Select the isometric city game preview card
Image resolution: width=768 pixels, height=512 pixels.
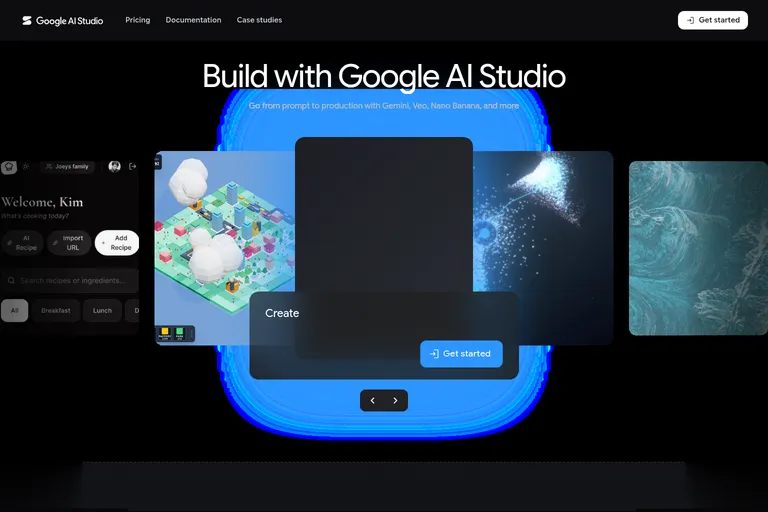(225, 248)
